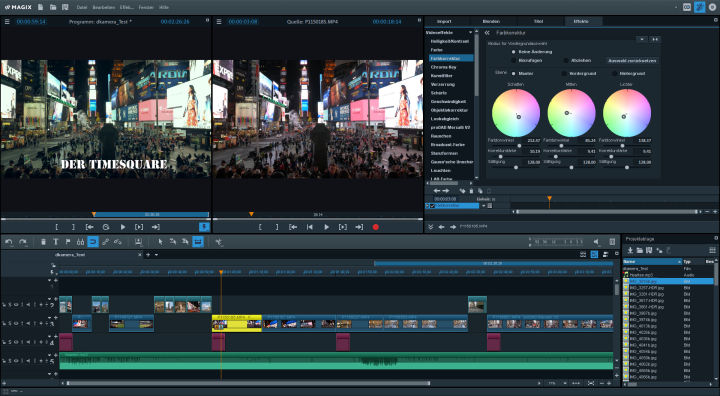Select Keine Änderung radio option
The height and width of the screenshot is (396, 720).
[514, 52]
